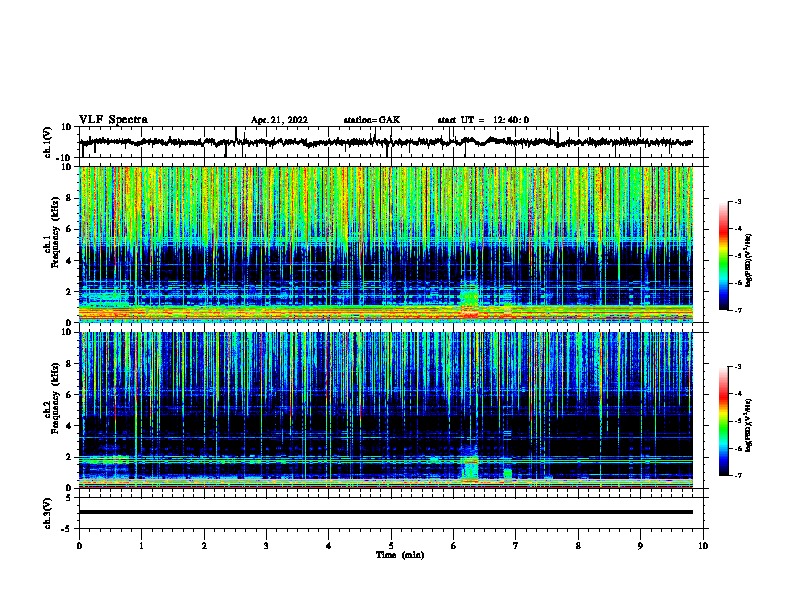Click the ch.2 "Frequency (kHz)" axis label
Screen dimensions: 792x612
55,398
